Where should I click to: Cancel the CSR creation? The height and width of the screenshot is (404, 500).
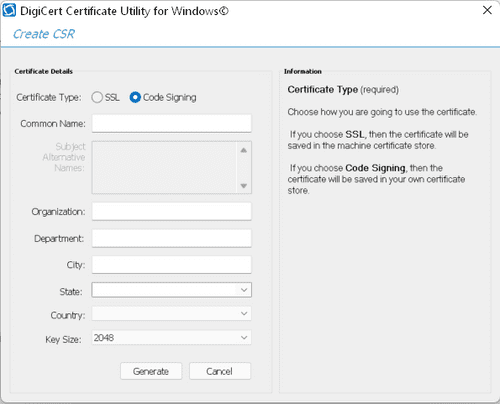pos(220,371)
